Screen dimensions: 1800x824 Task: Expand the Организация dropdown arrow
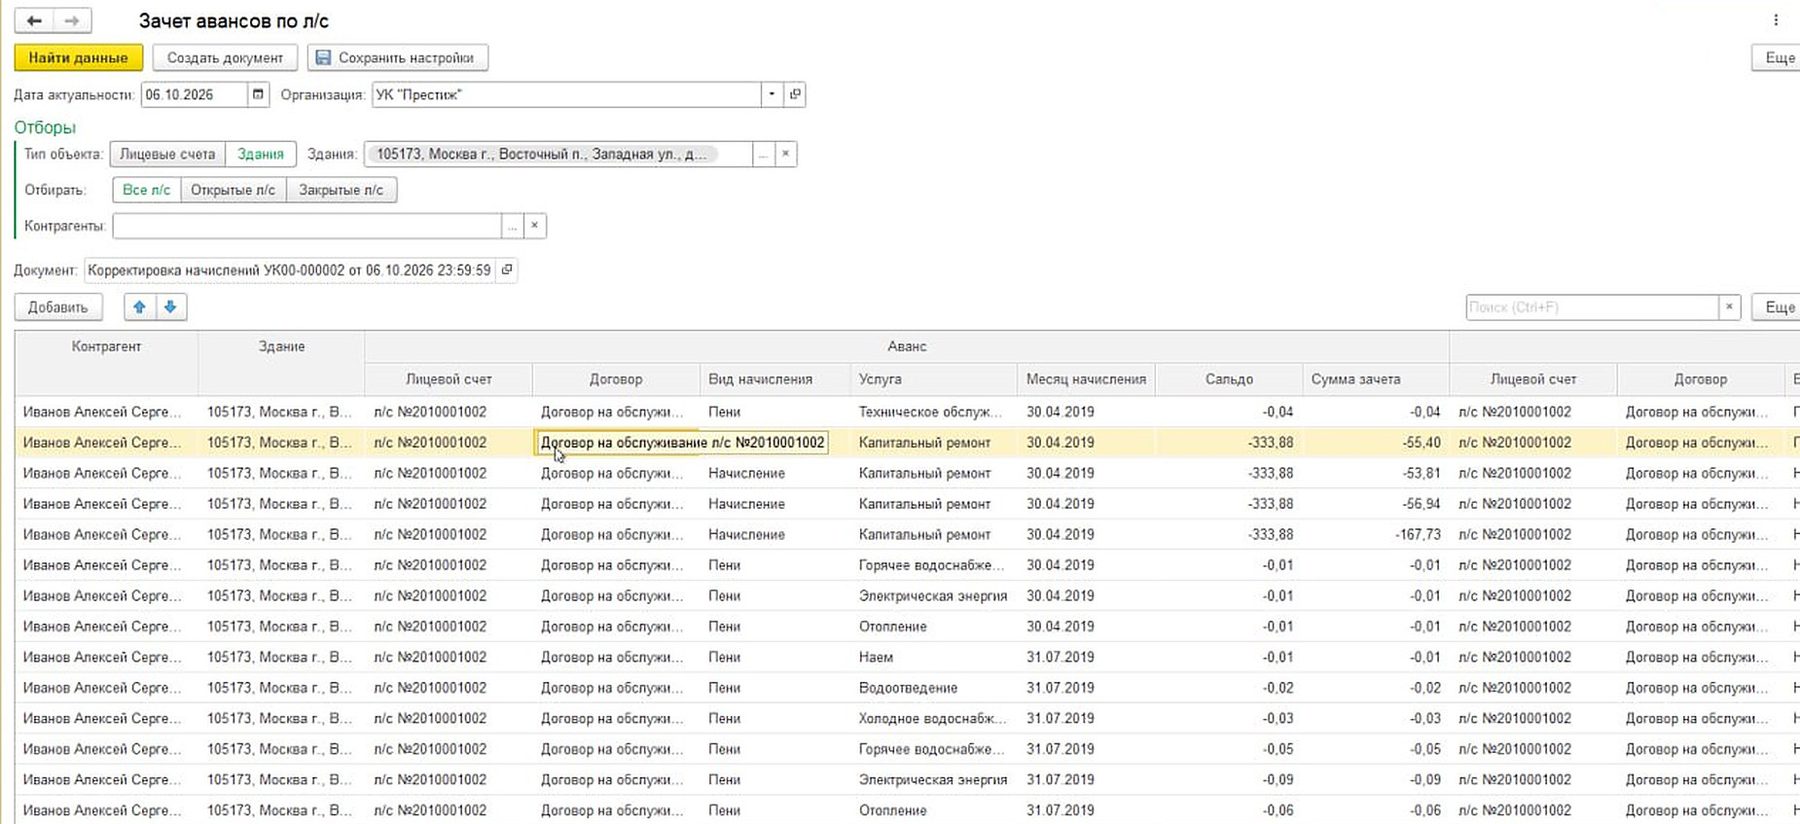pyautogui.click(x=771, y=95)
